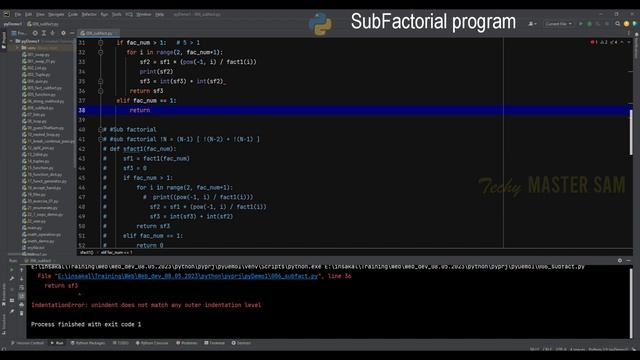
Task: Click Select Opened File target icon
Action: pyautogui.click(x=35, y=33)
